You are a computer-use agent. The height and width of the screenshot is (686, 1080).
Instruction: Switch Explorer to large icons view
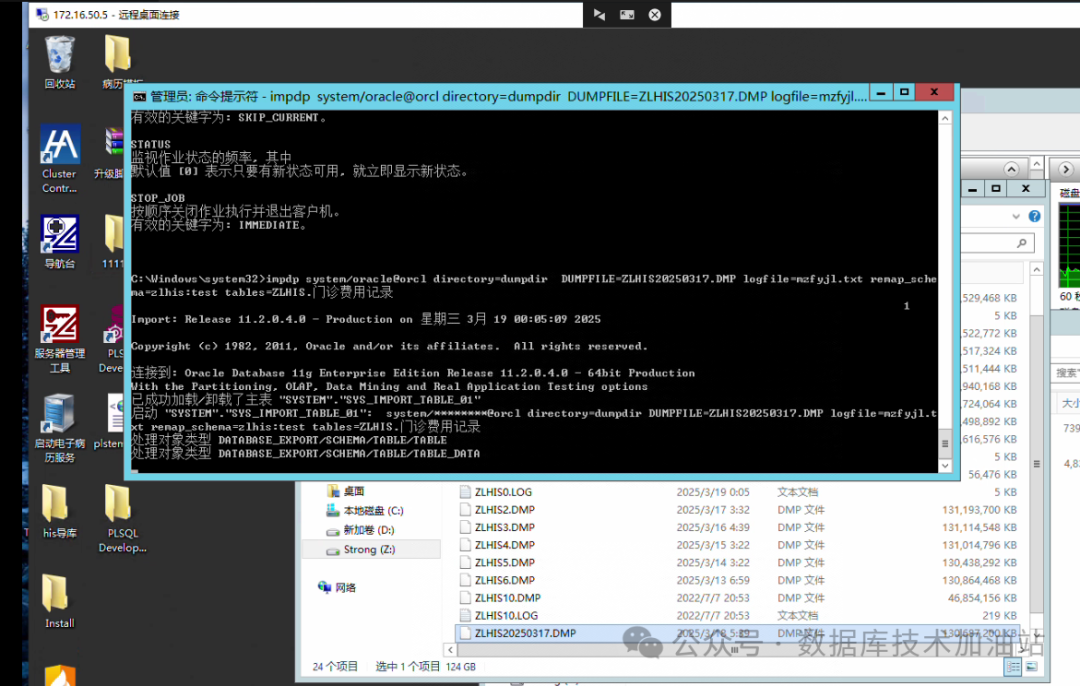pos(1031,666)
